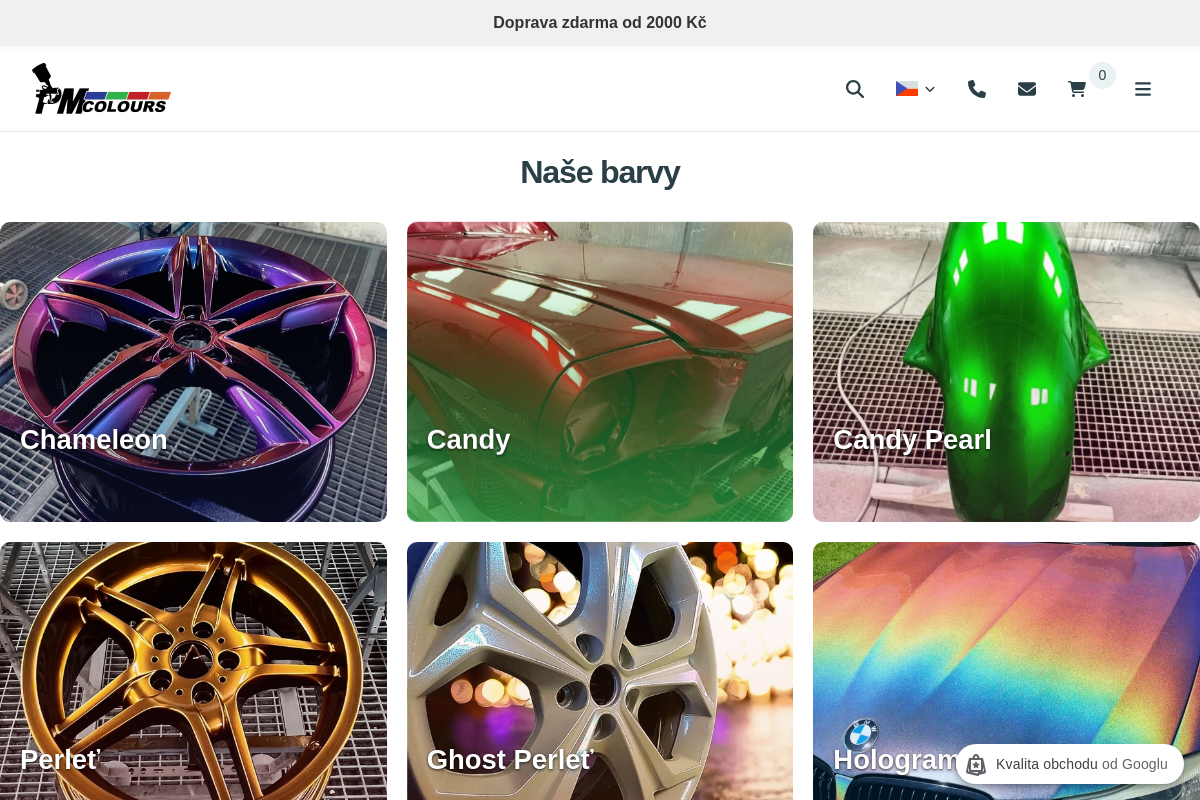Click the cart item count badge

coord(1102,75)
